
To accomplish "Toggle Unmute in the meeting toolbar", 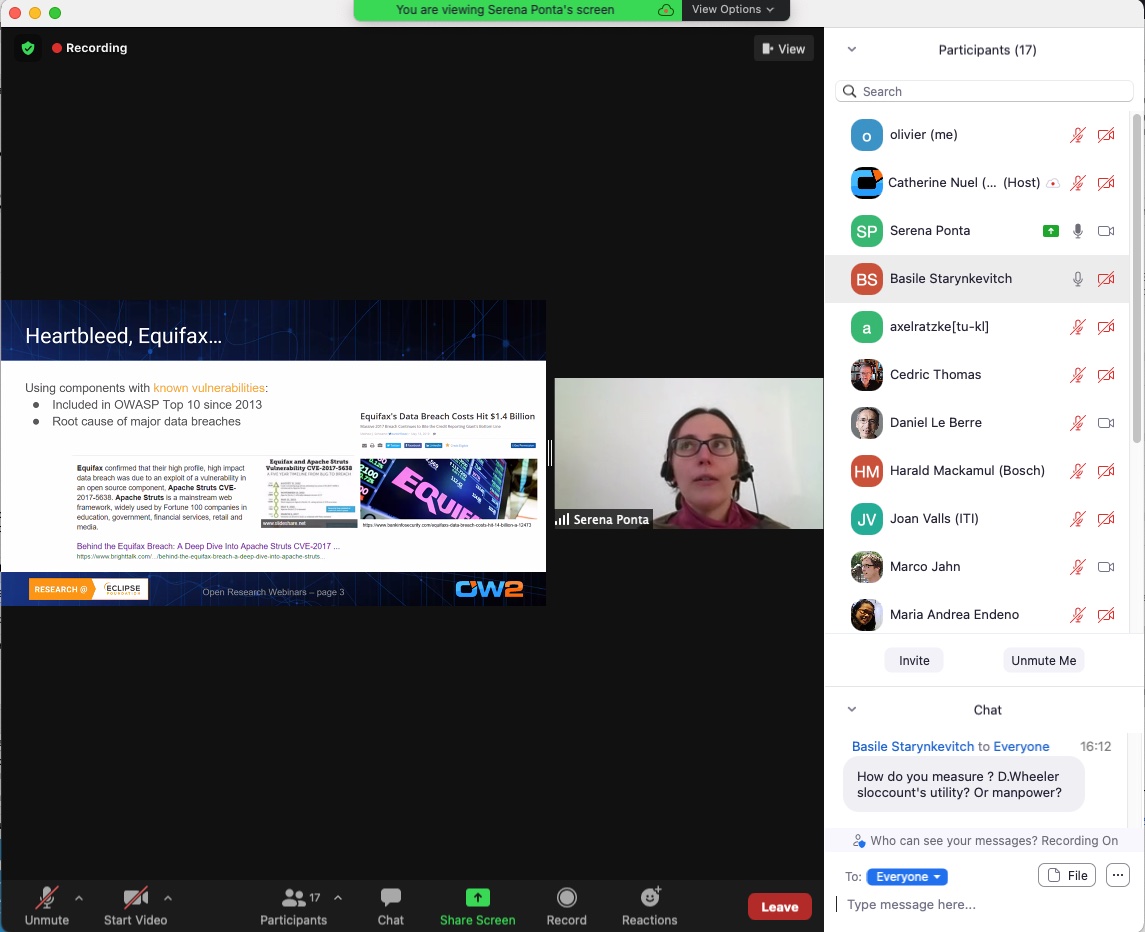I will [47, 906].
